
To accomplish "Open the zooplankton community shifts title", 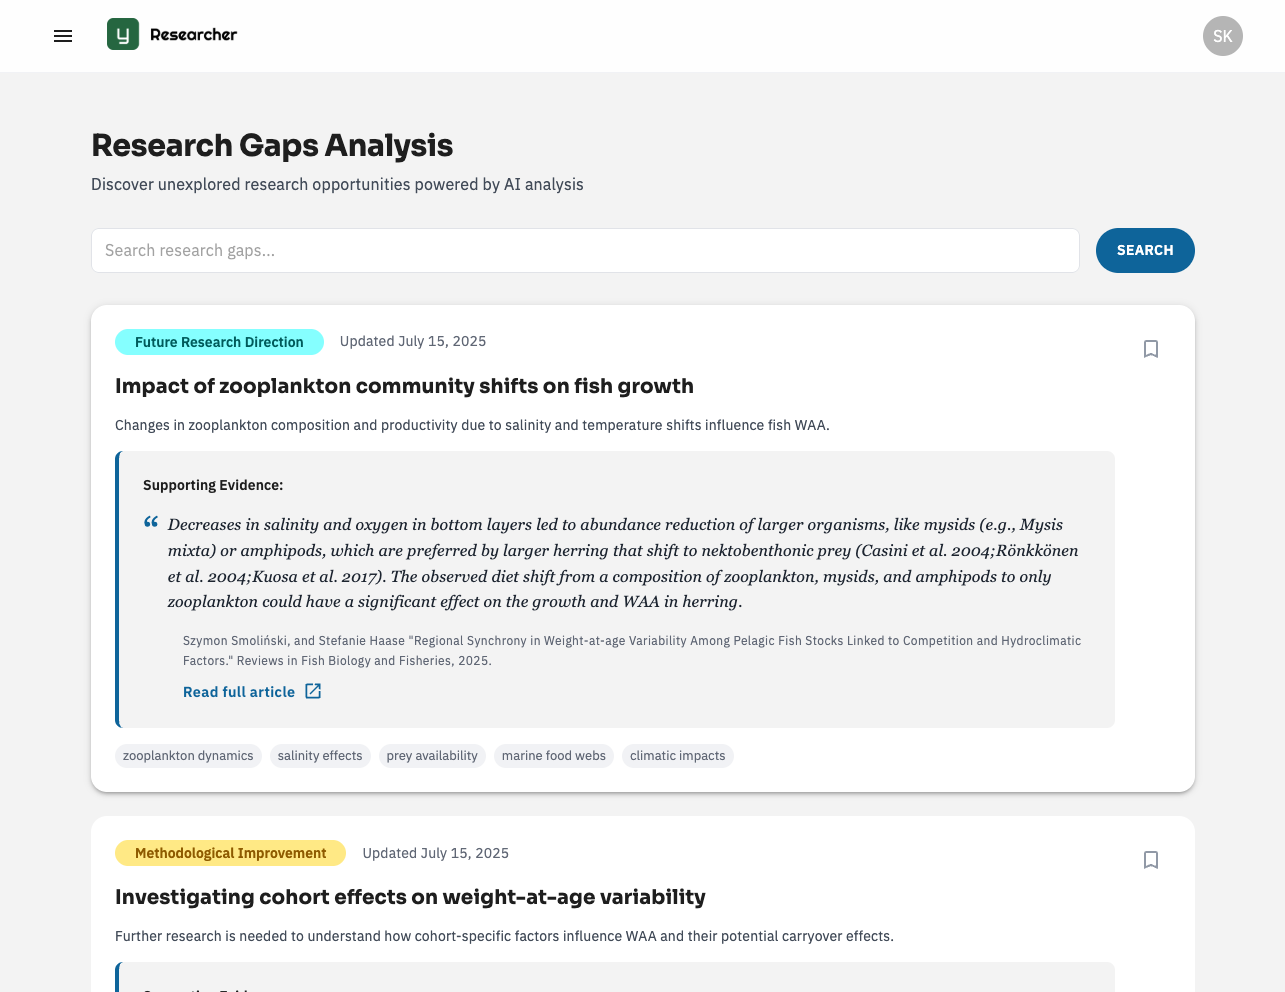I will (404, 386).
